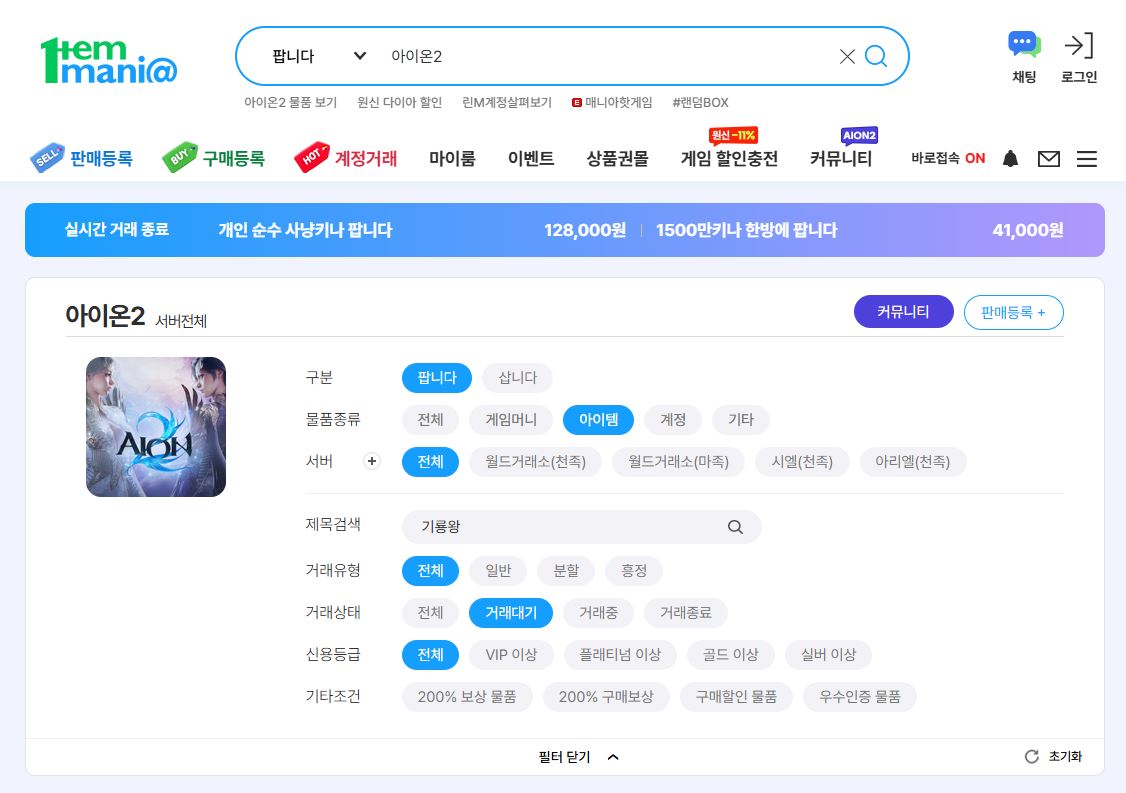Toggle 우수인증 물품 condition
1126x793 pixels.
[x=860, y=697]
